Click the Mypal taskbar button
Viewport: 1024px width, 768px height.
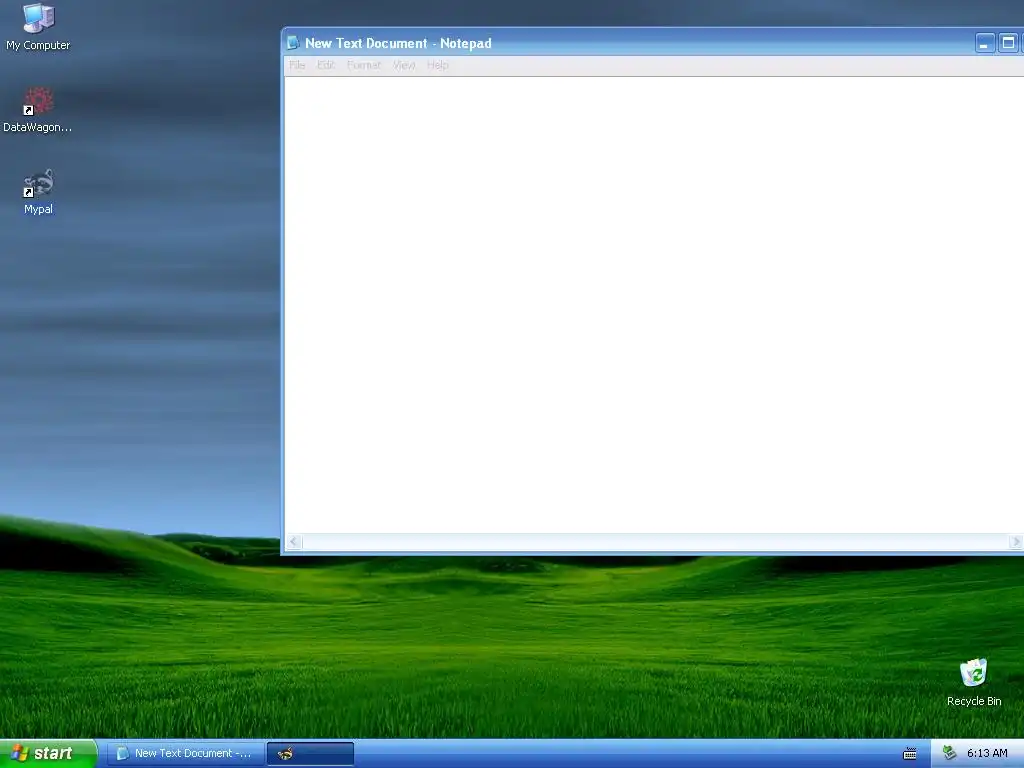pyautogui.click(x=310, y=754)
